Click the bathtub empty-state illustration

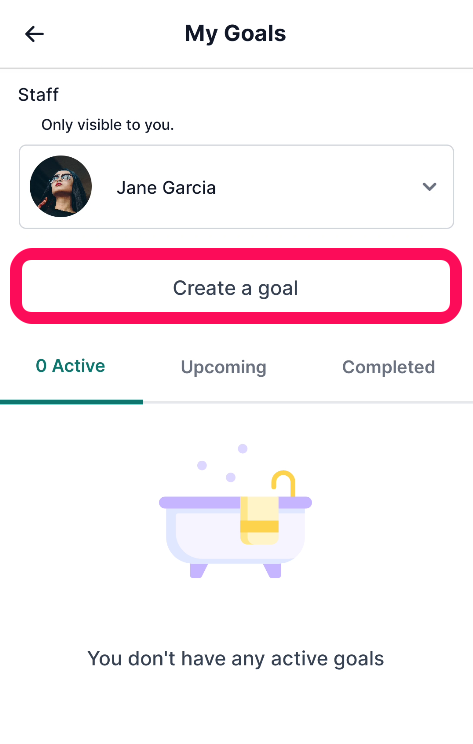tap(235, 511)
